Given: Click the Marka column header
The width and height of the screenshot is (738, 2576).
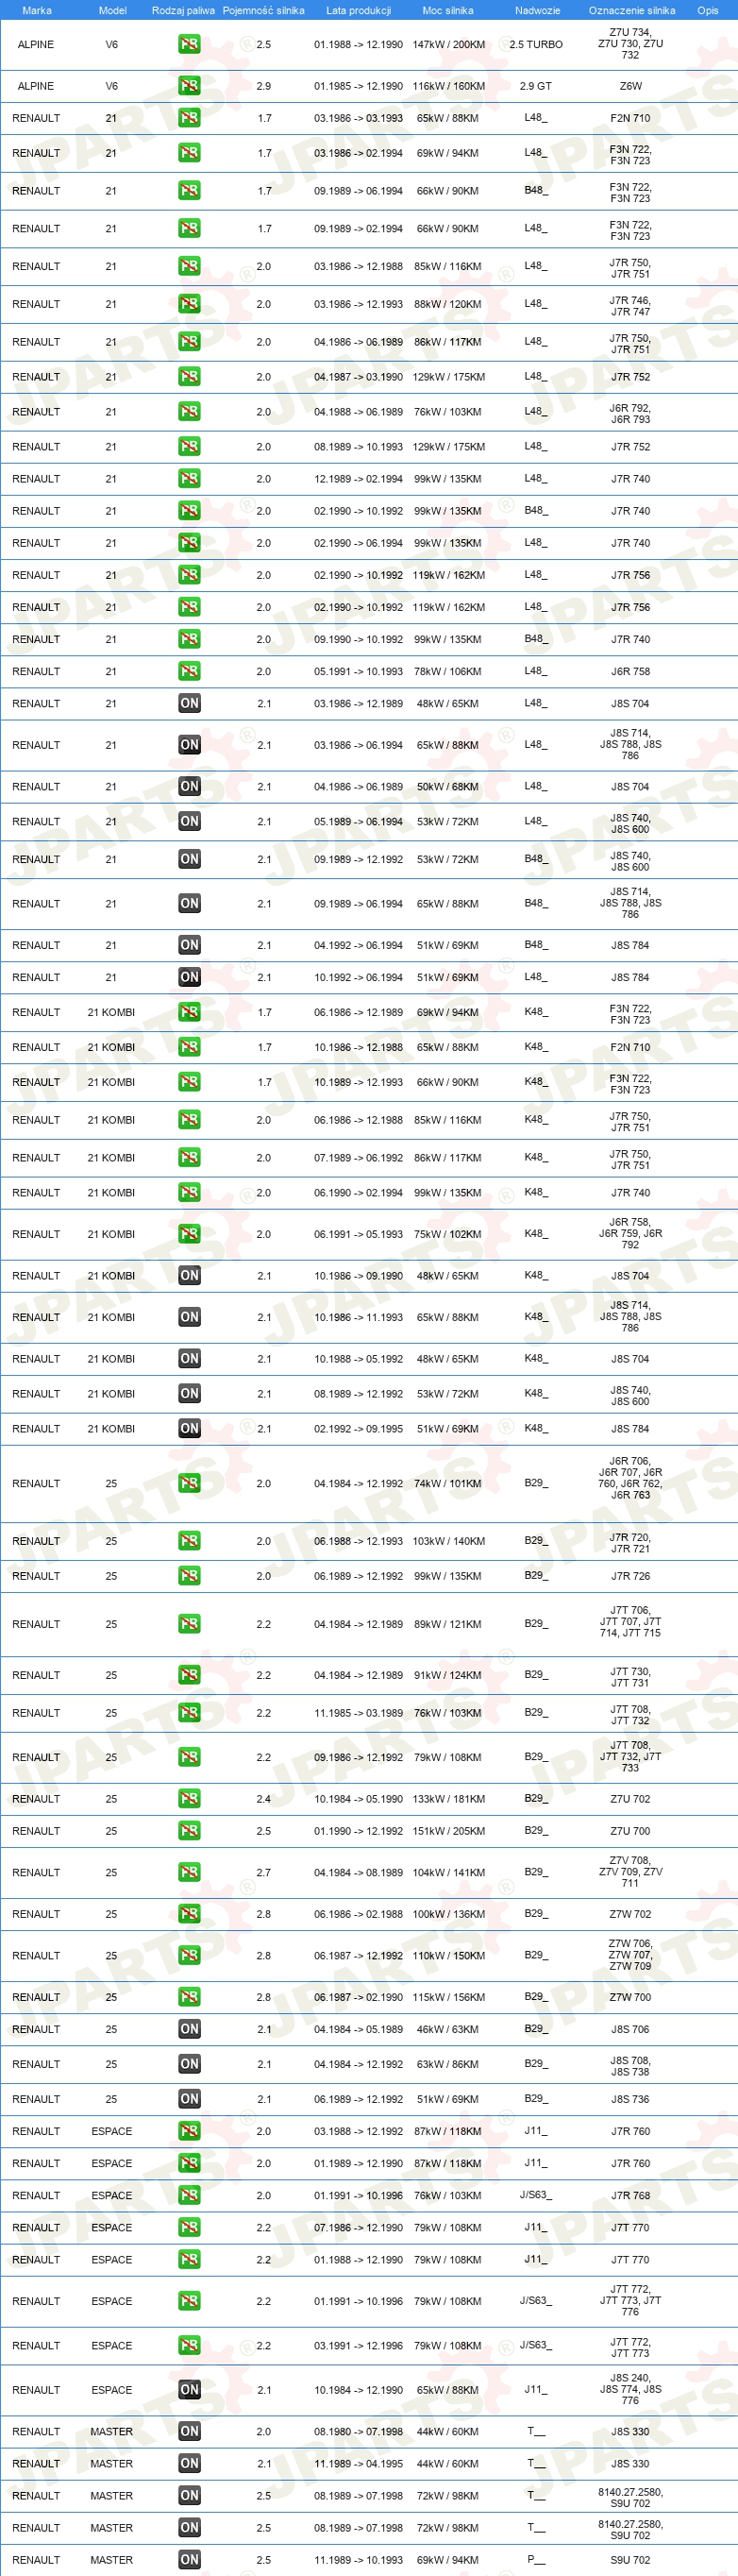Looking at the screenshot, I should tap(37, 10).
